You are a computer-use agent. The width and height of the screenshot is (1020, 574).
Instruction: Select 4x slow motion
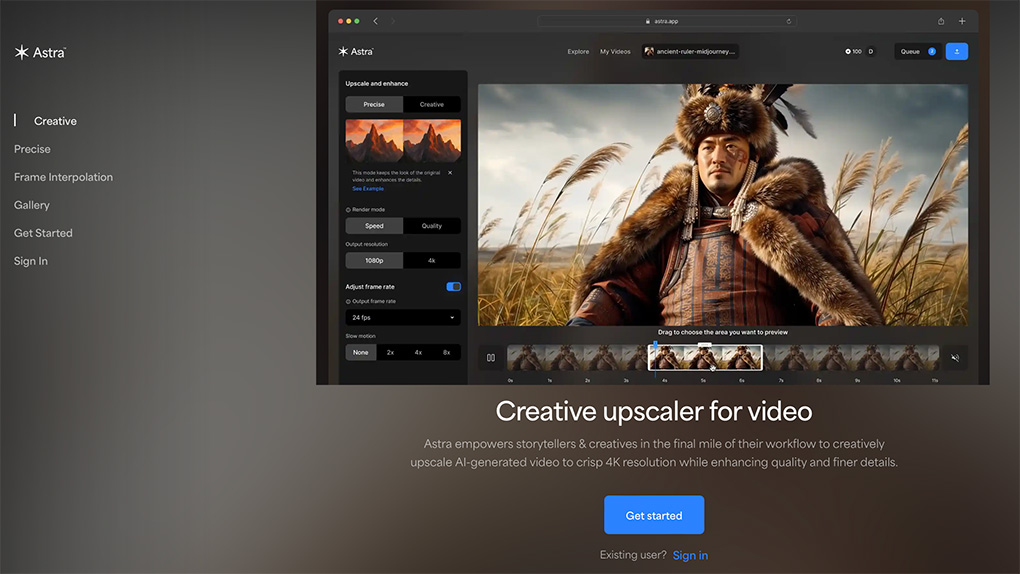coord(418,352)
